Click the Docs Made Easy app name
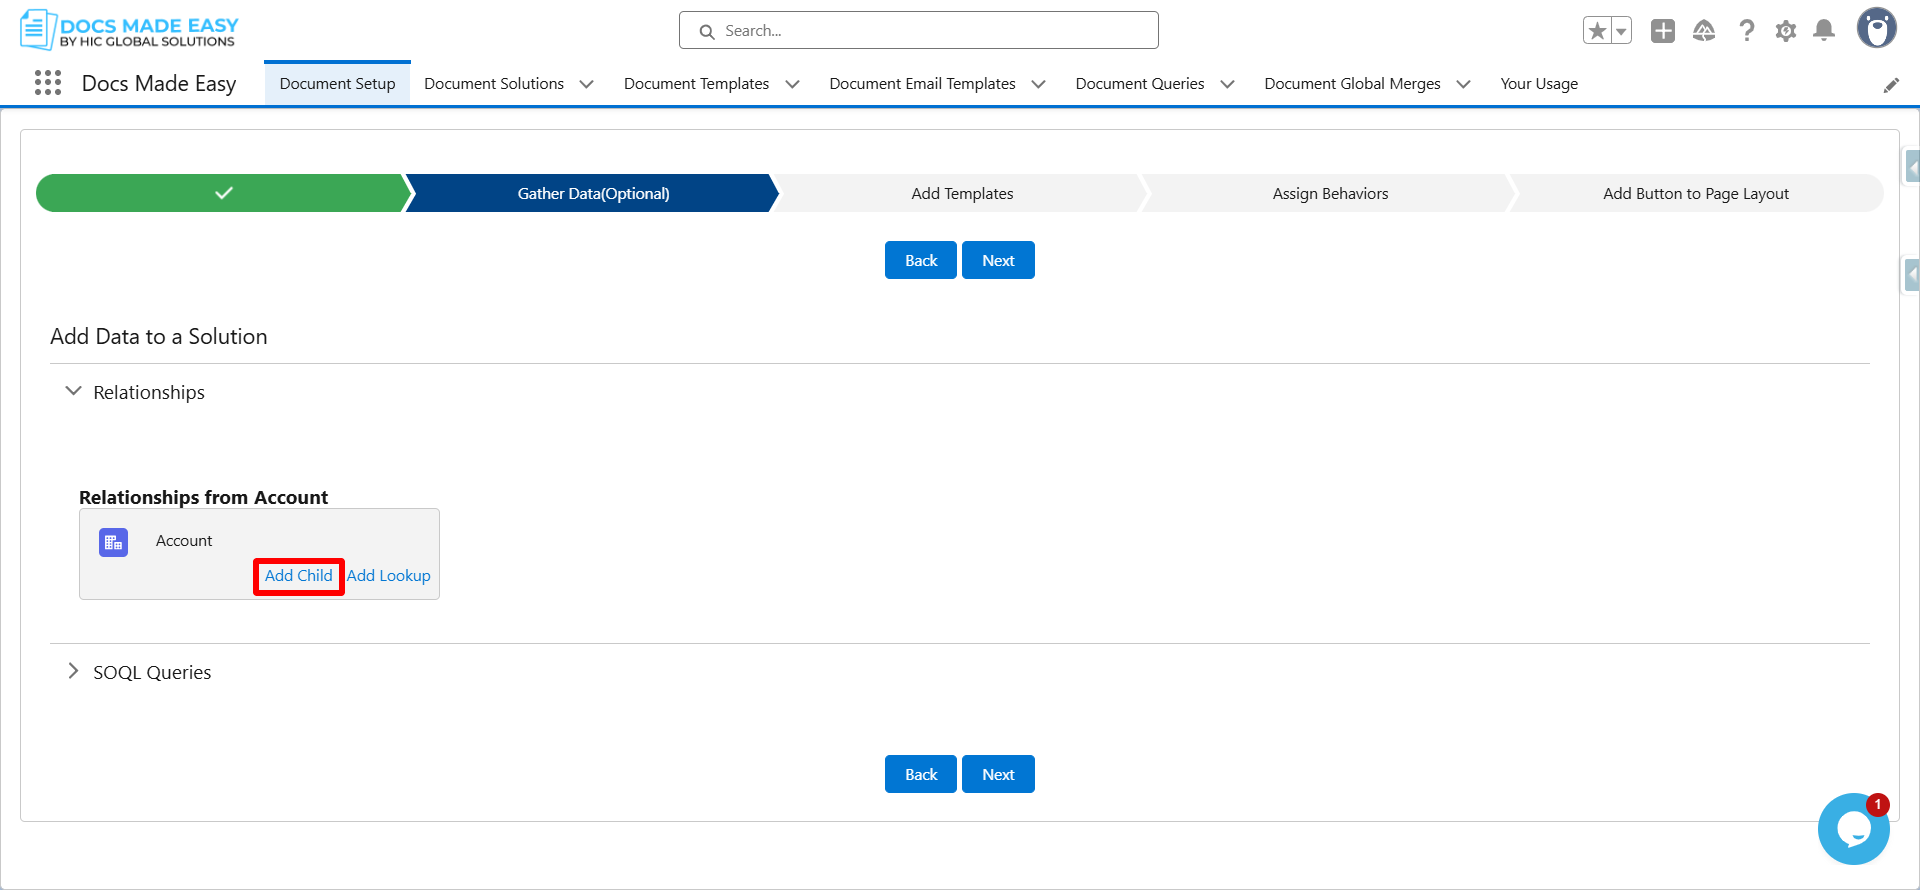The height and width of the screenshot is (890, 1920). [159, 84]
